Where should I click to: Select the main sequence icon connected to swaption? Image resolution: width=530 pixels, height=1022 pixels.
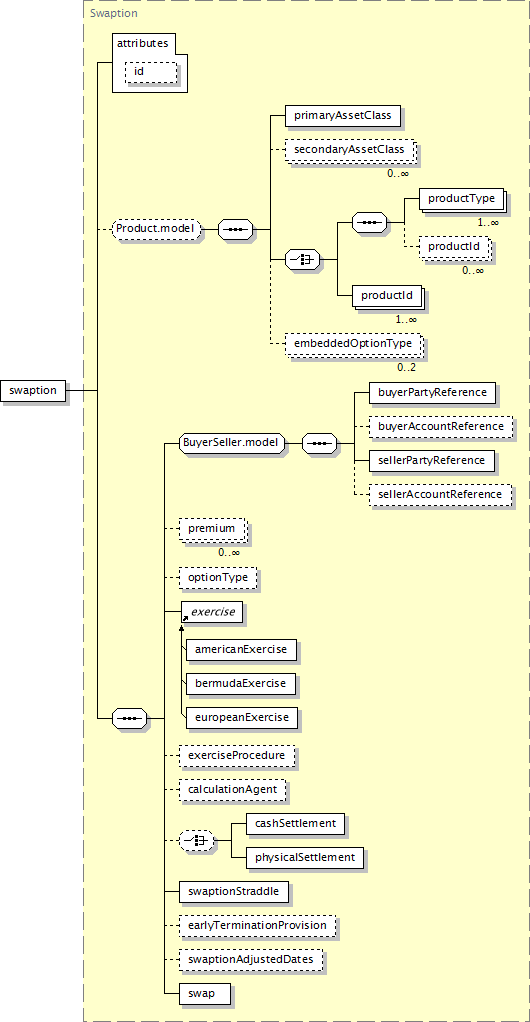129,719
